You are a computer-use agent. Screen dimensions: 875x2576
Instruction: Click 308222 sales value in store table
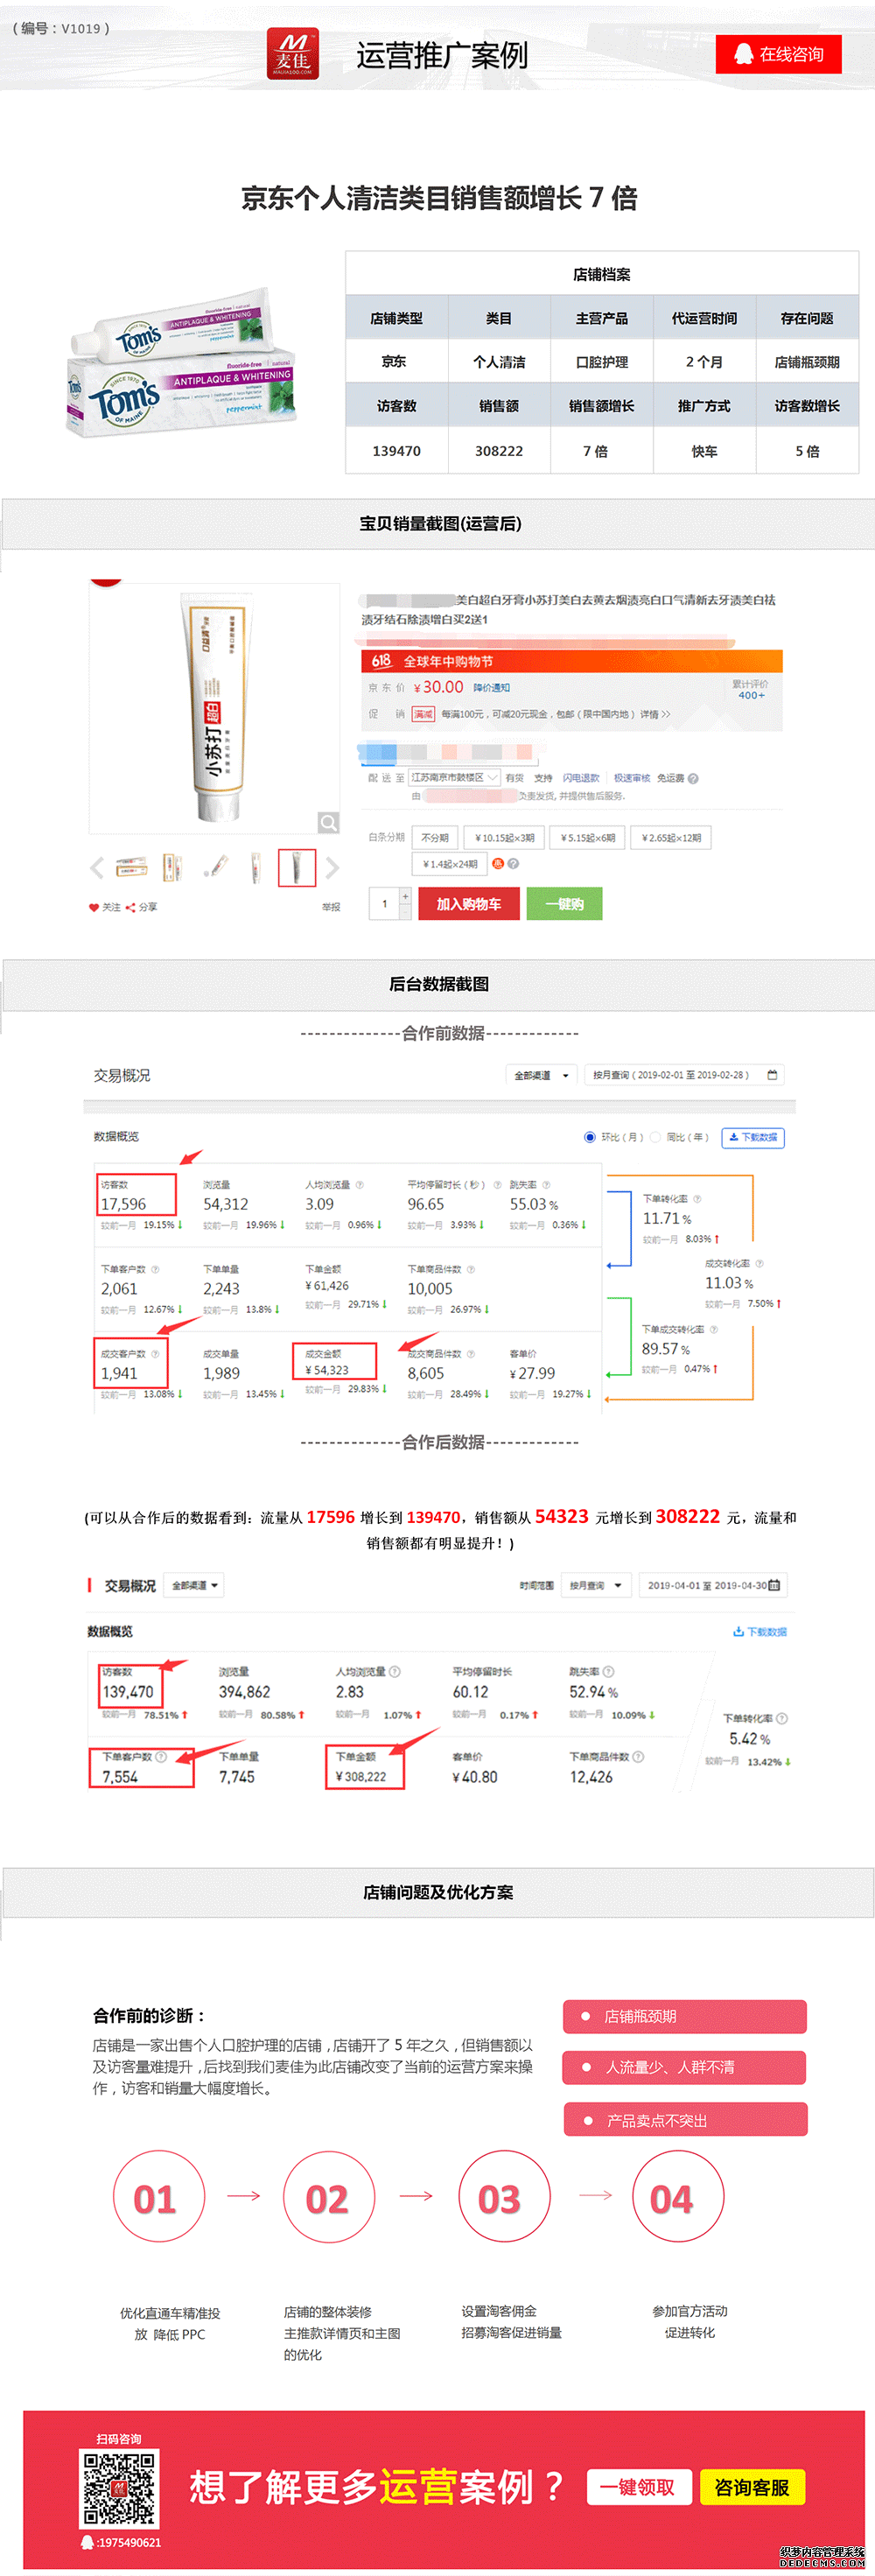coord(499,450)
